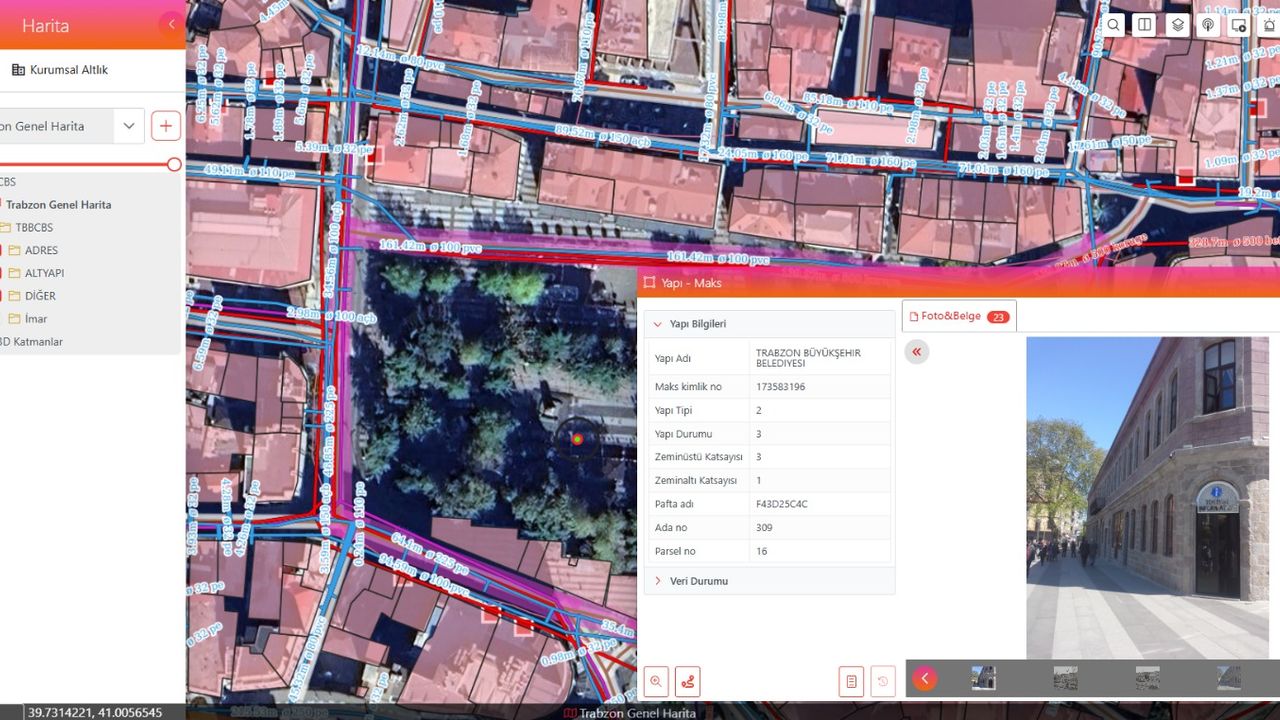Select the first photo thumbnail in strip
Screen dimensions: 1280x720
[x=983, y=679]
